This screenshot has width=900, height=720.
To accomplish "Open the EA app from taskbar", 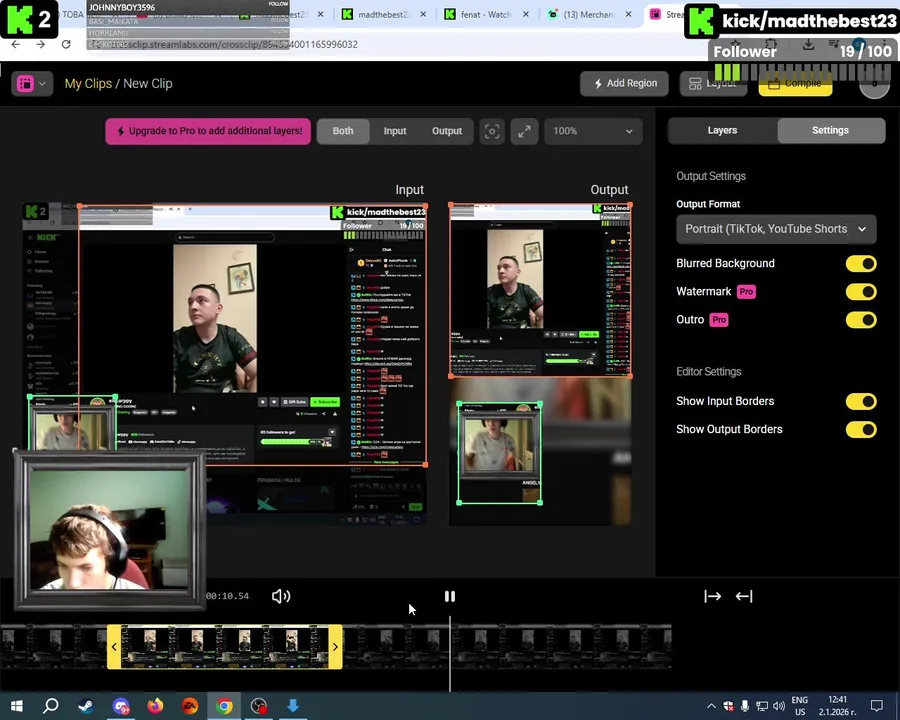I will (190, 706).
